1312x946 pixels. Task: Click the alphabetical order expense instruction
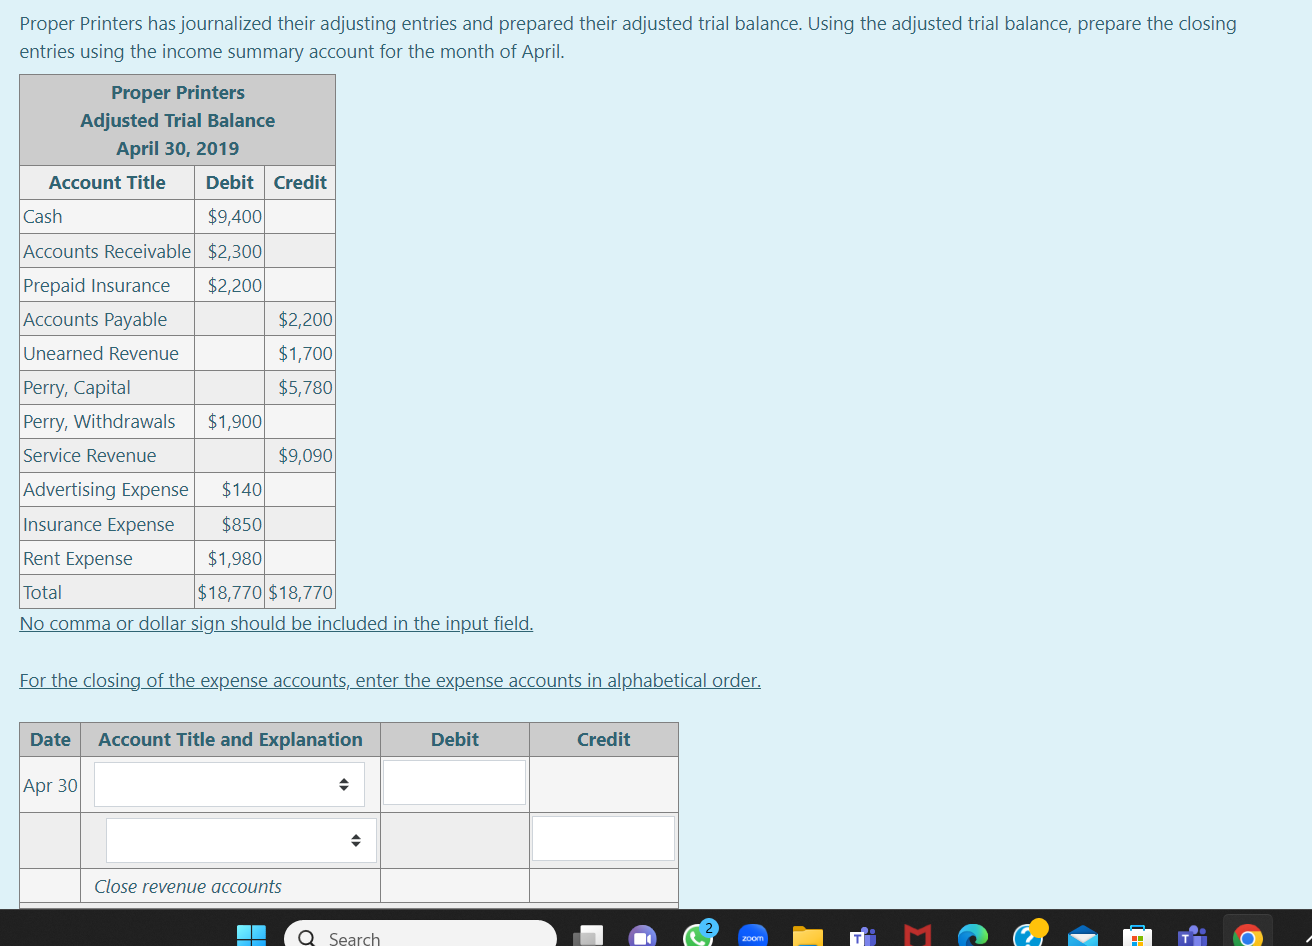pos(390,681)
